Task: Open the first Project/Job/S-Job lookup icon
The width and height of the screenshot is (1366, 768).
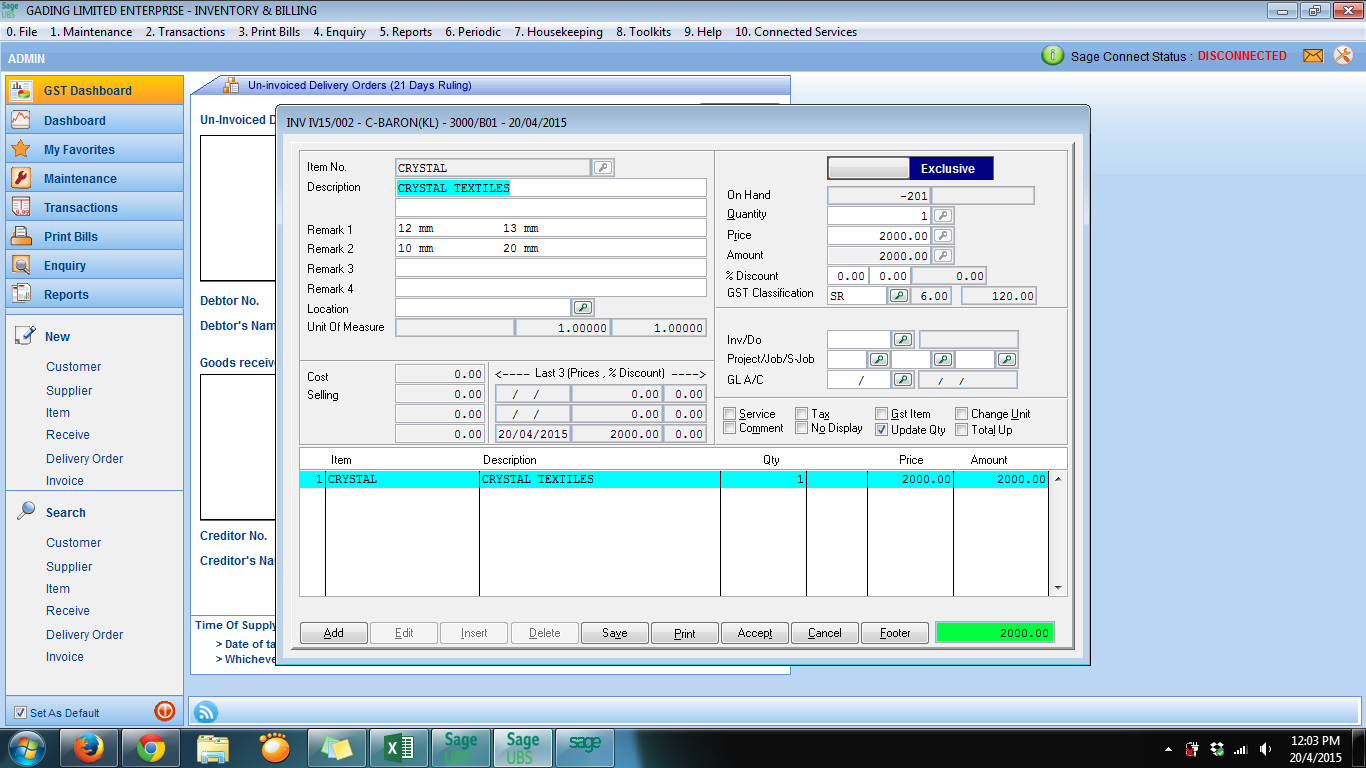Action: (879, 360)
